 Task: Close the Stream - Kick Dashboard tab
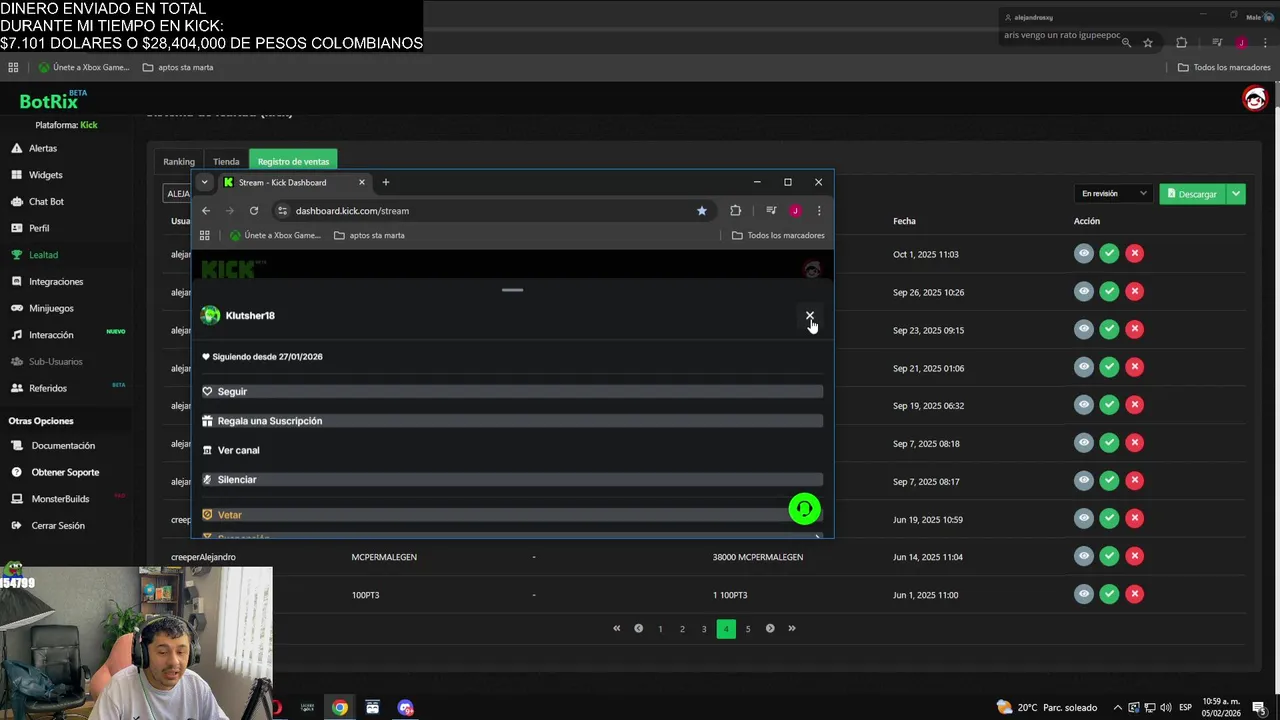point(362,182)
